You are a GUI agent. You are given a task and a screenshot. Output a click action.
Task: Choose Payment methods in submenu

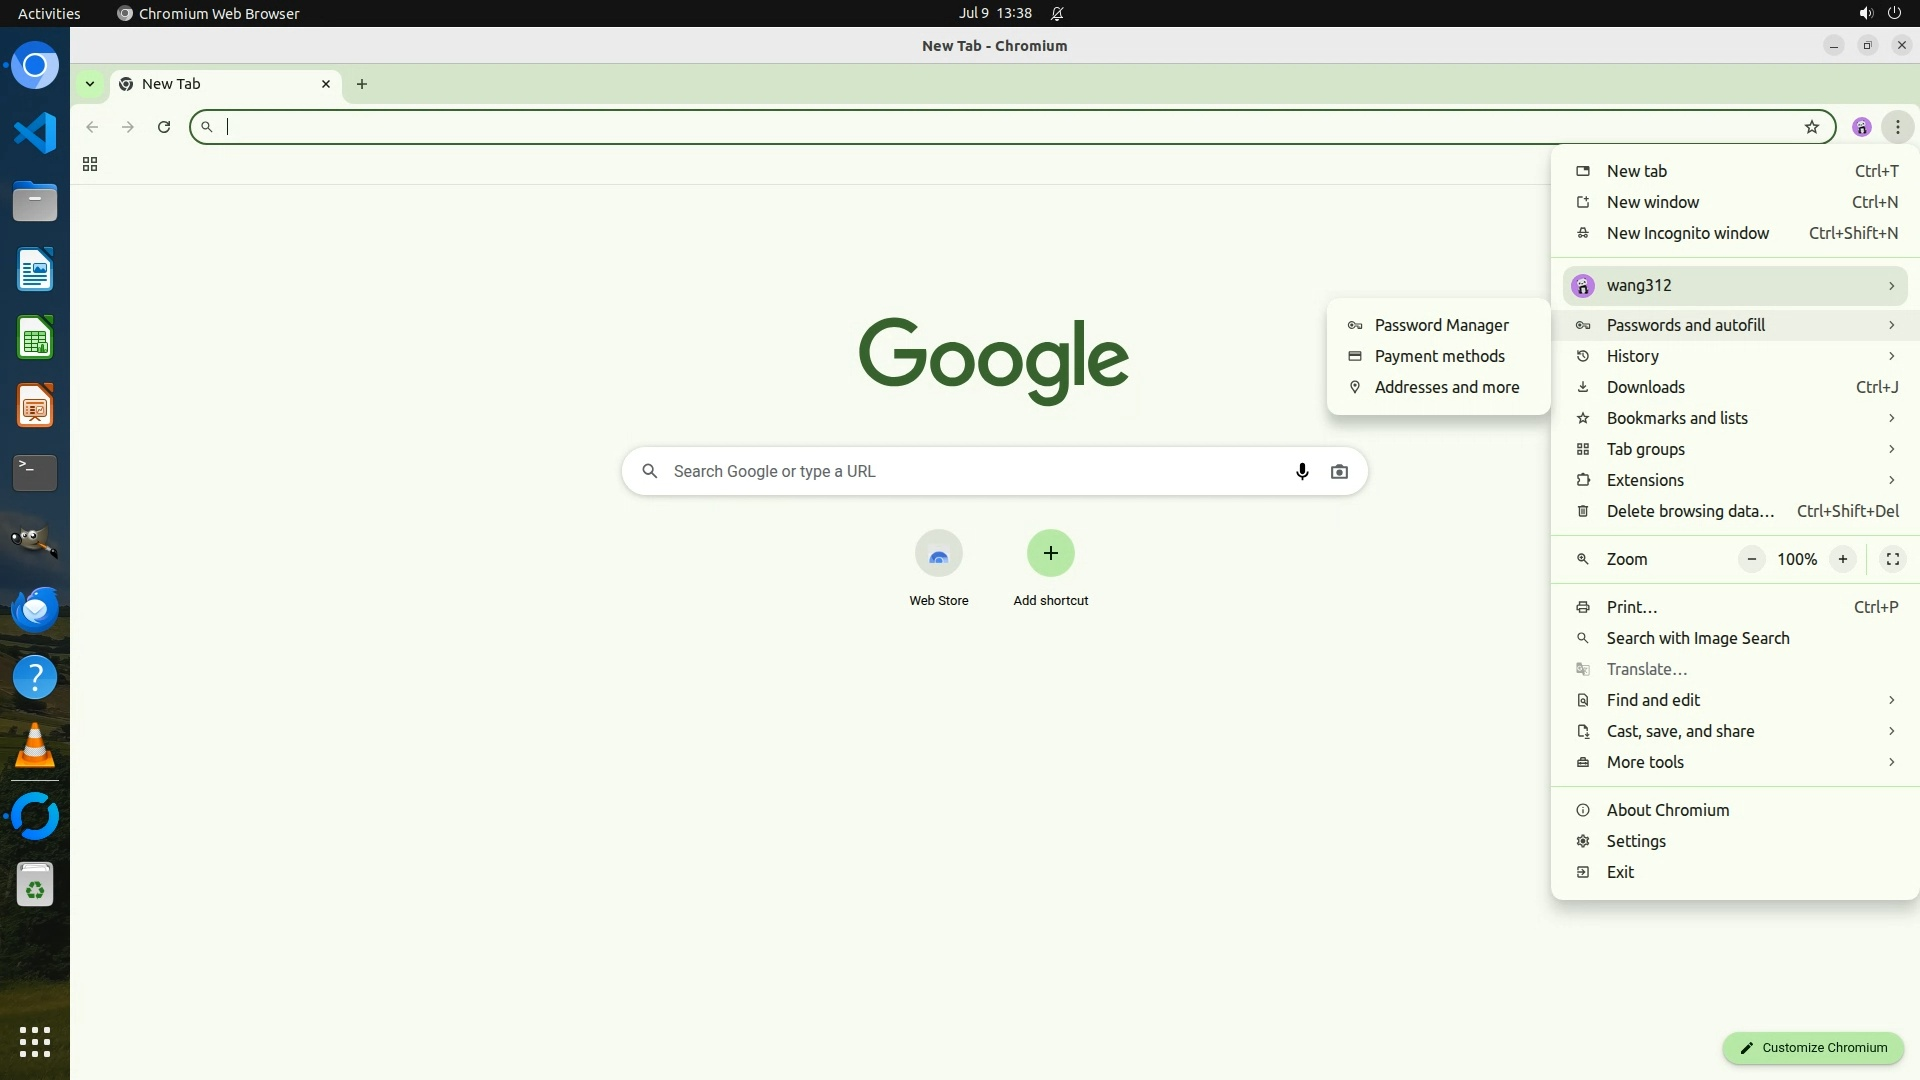coord(1438,356)
